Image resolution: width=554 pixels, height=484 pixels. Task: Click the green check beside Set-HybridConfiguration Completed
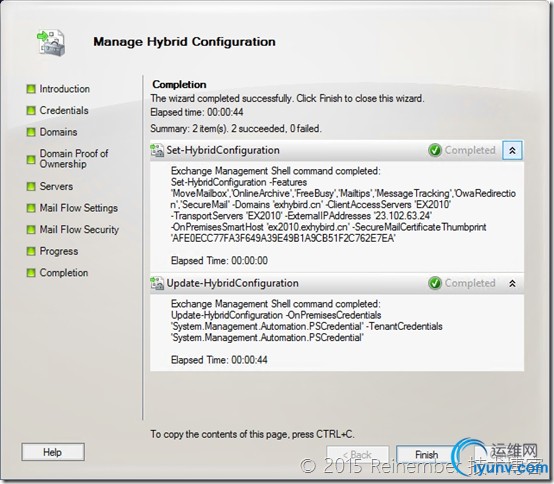pyautogui.click(x=435, y=150)
